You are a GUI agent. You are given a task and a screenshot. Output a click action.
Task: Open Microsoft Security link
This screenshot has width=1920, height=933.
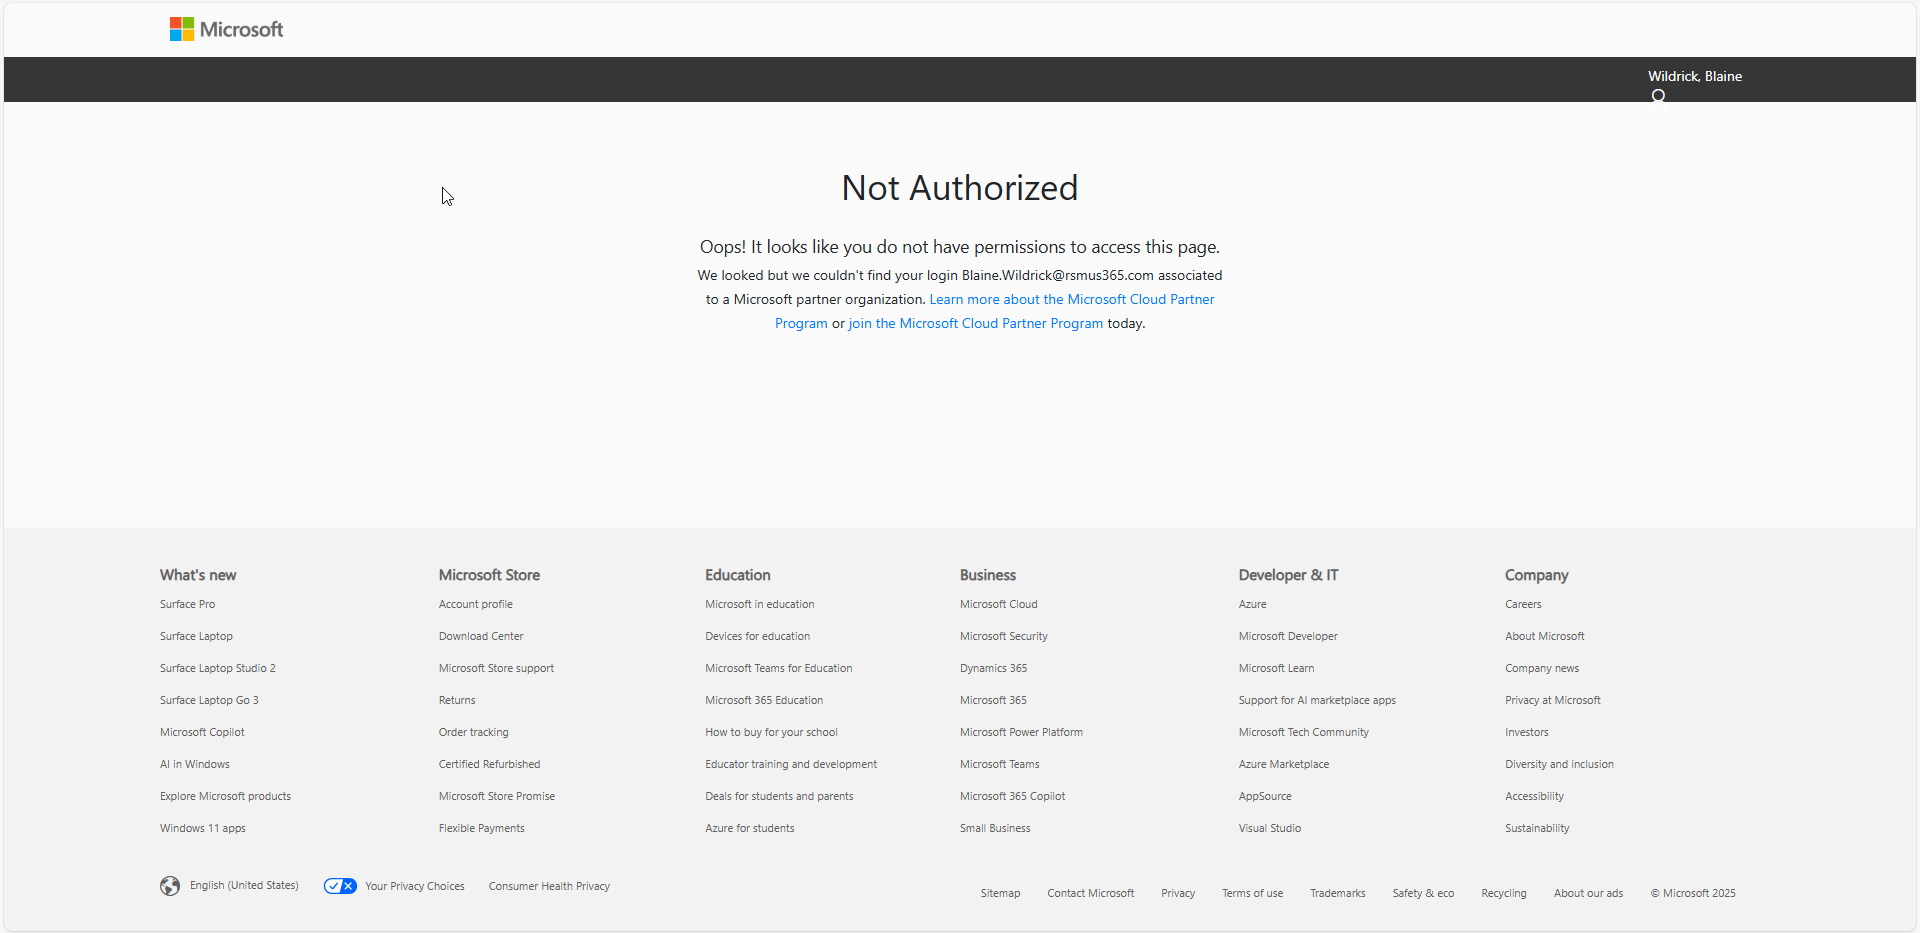(1004, 636)
